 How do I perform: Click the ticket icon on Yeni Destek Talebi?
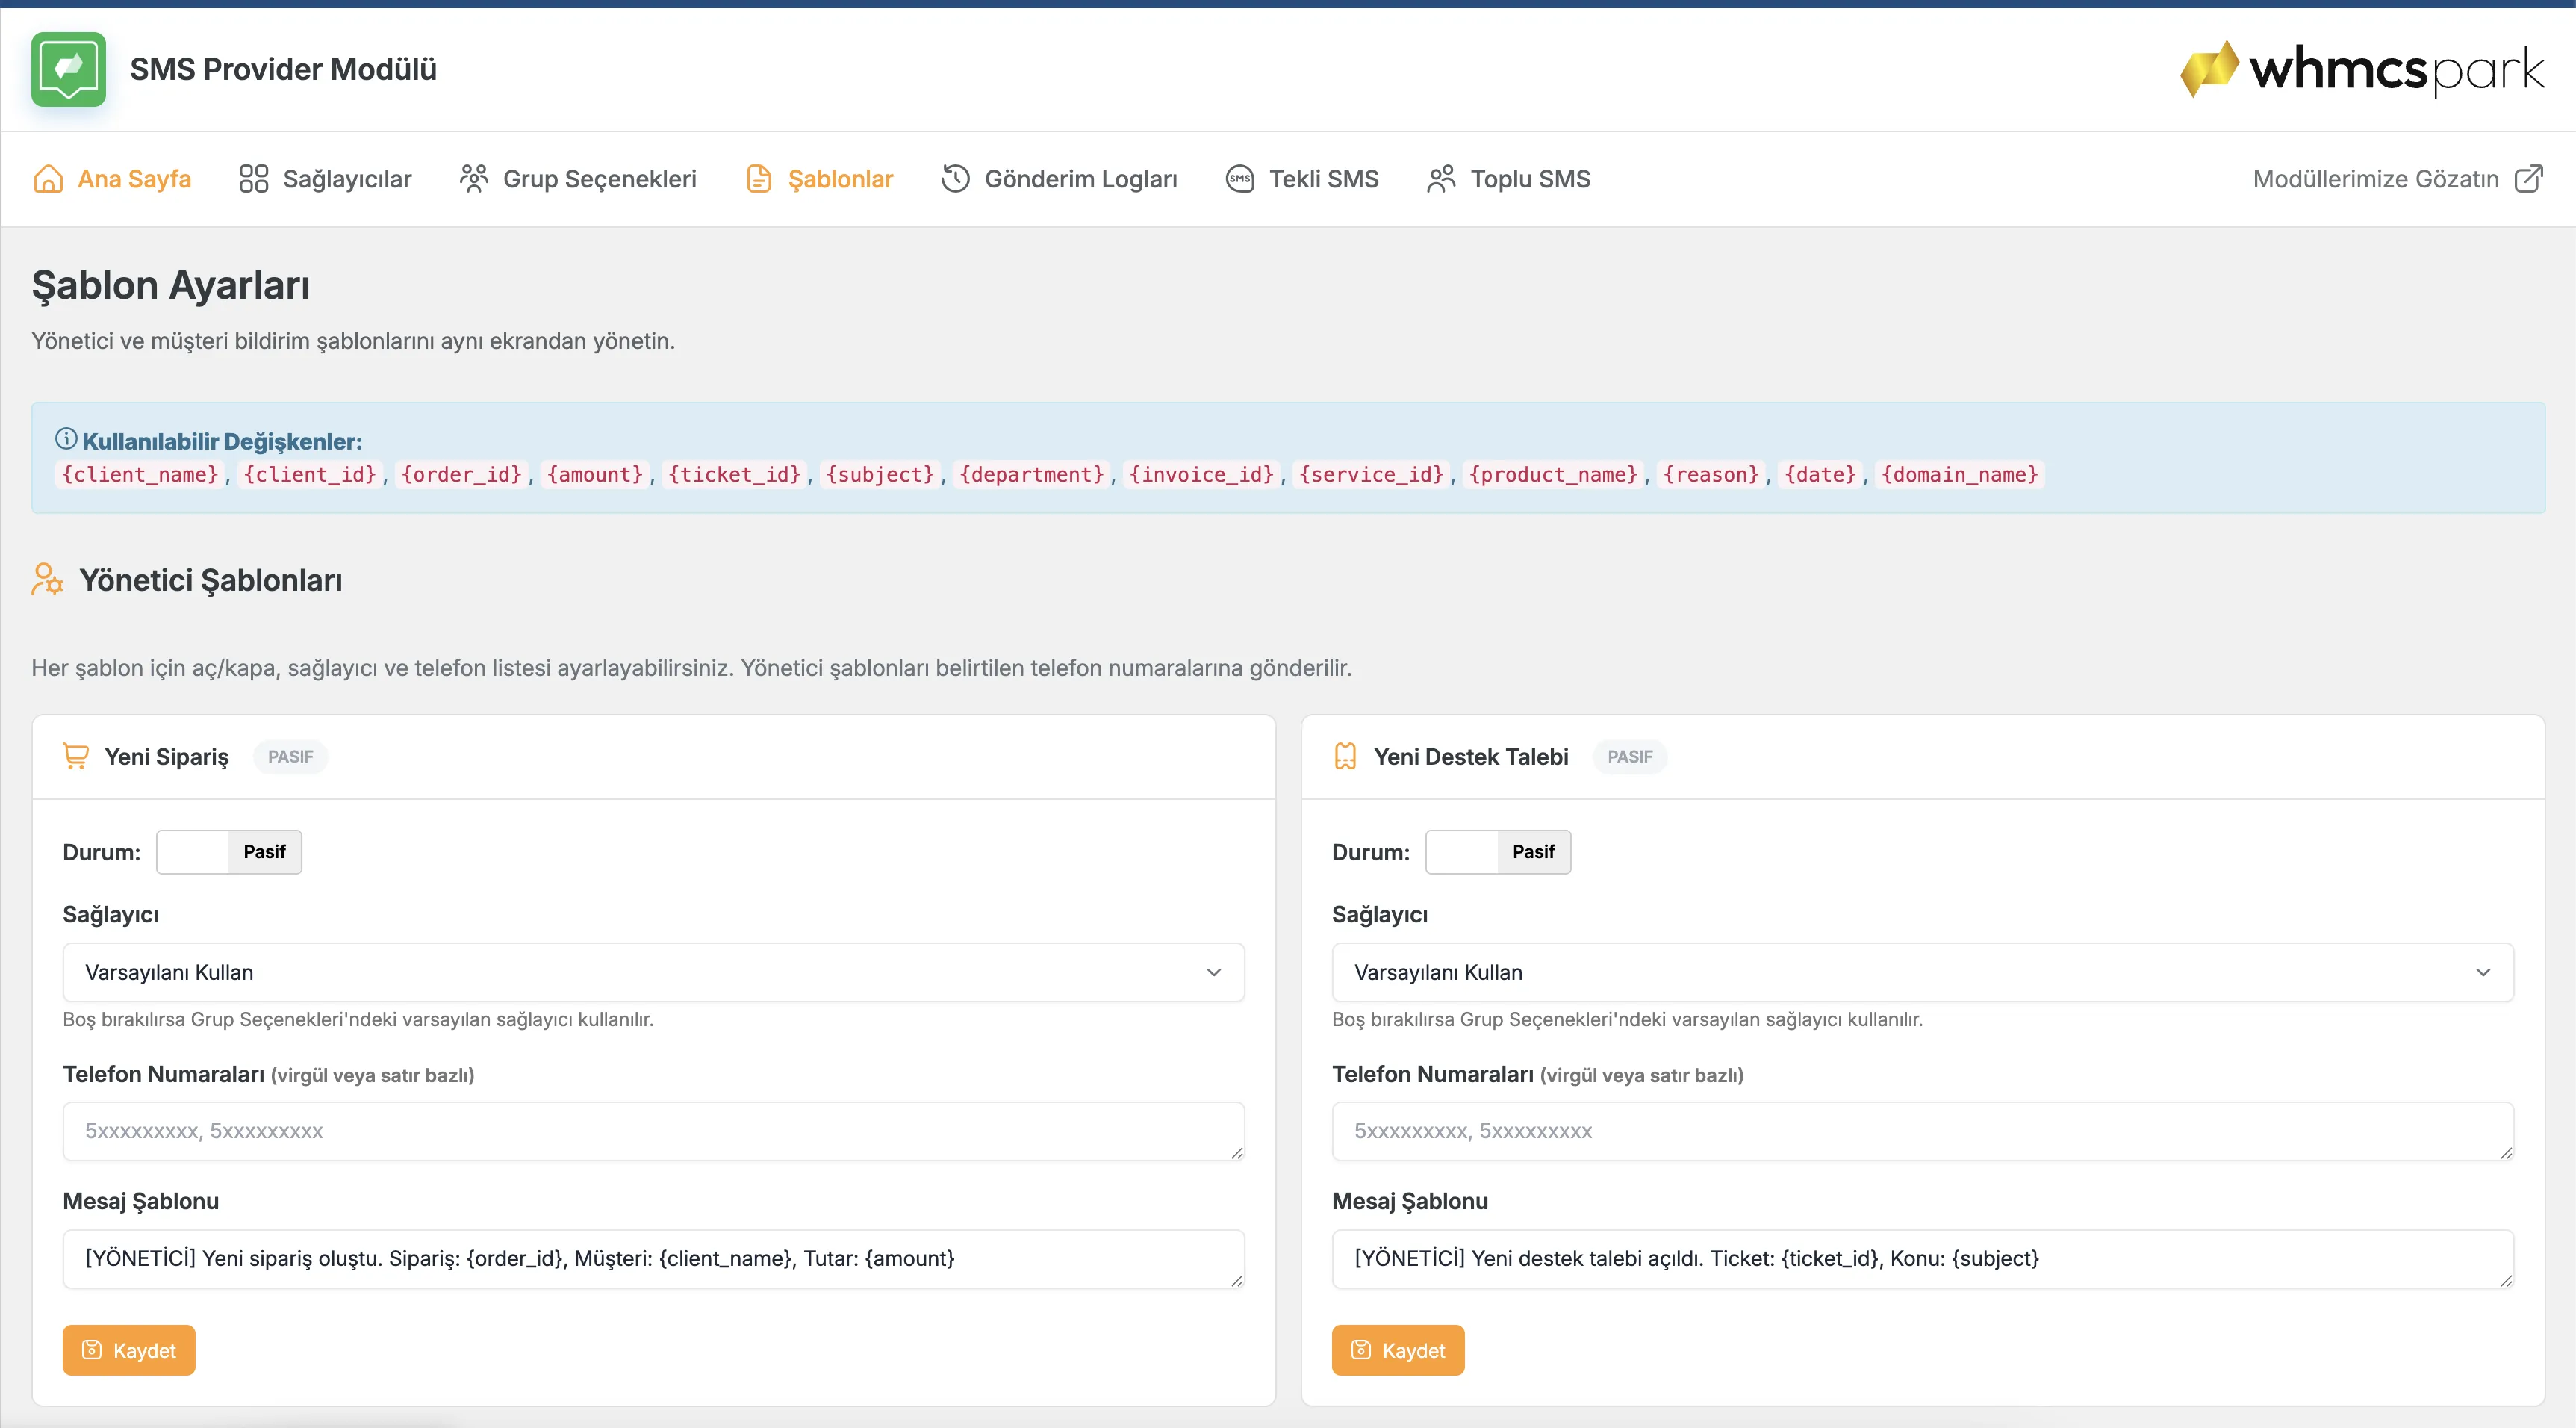coord(1345,756)
